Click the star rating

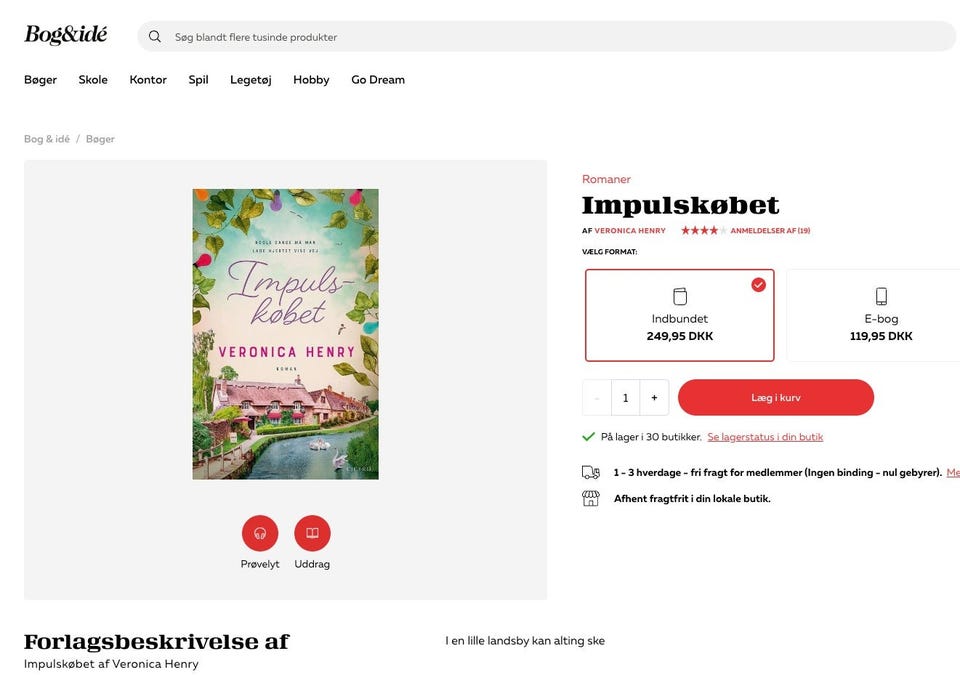(x=703, y=231)
